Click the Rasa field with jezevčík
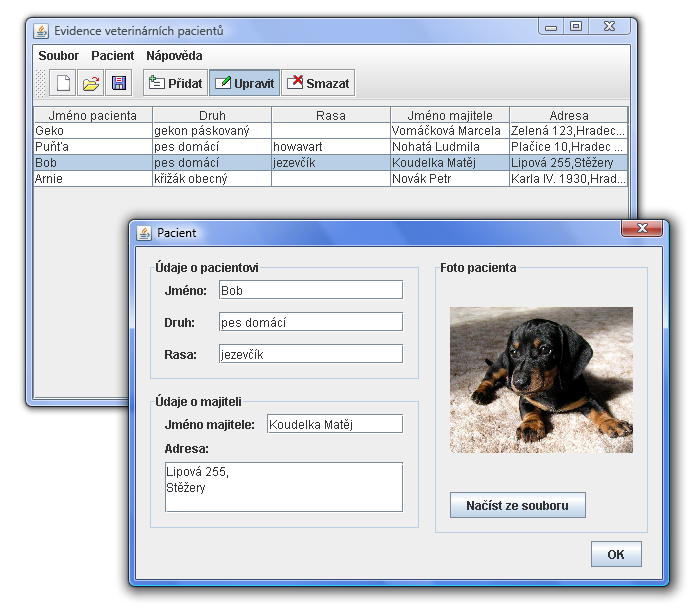Viewport: 698px width, 614px height. click(309, 354)
